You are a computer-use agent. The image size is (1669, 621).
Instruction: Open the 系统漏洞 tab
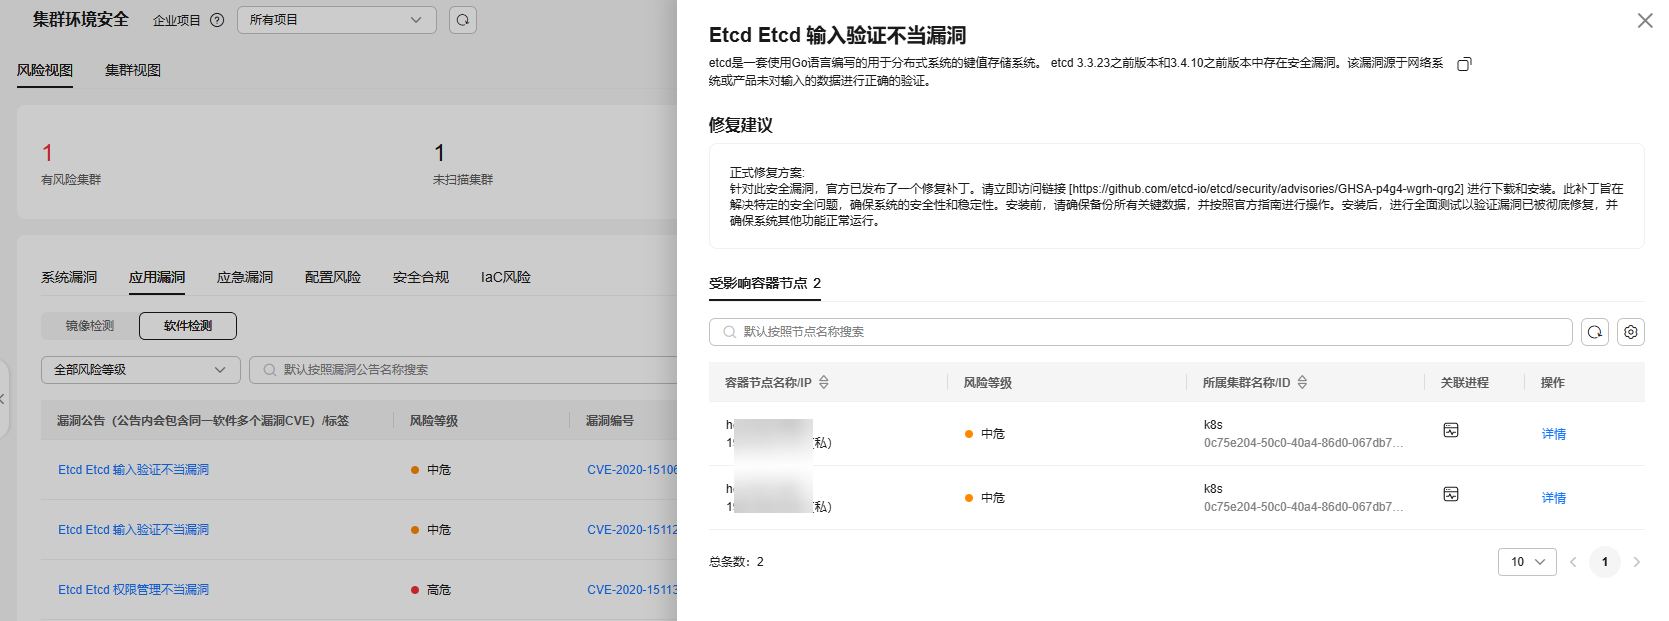[69, 277]
